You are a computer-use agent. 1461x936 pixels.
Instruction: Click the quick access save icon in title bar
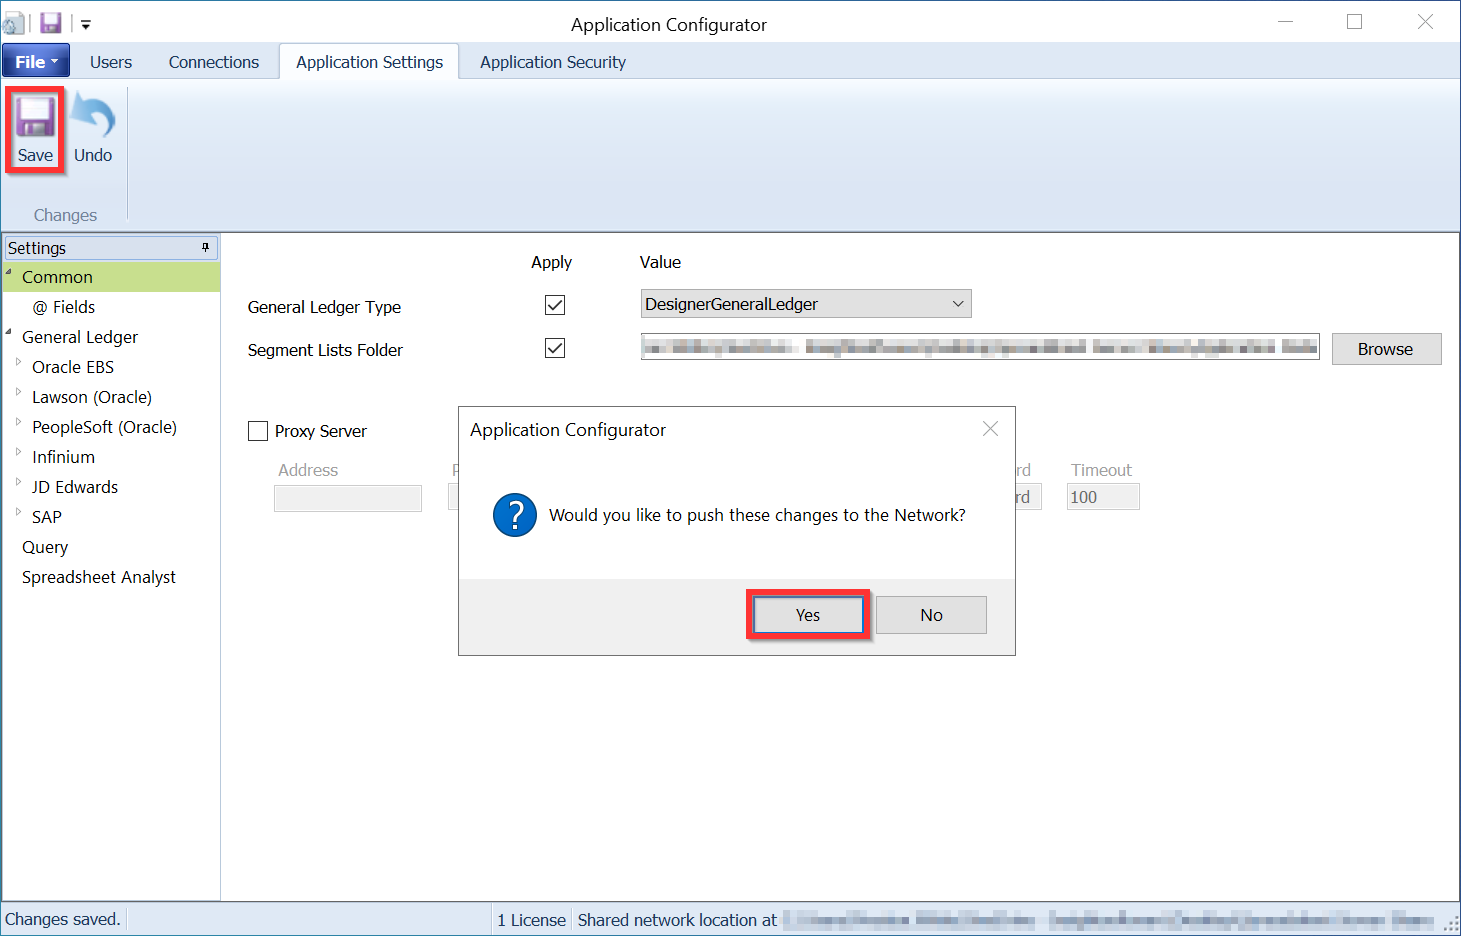coord(50,23)
